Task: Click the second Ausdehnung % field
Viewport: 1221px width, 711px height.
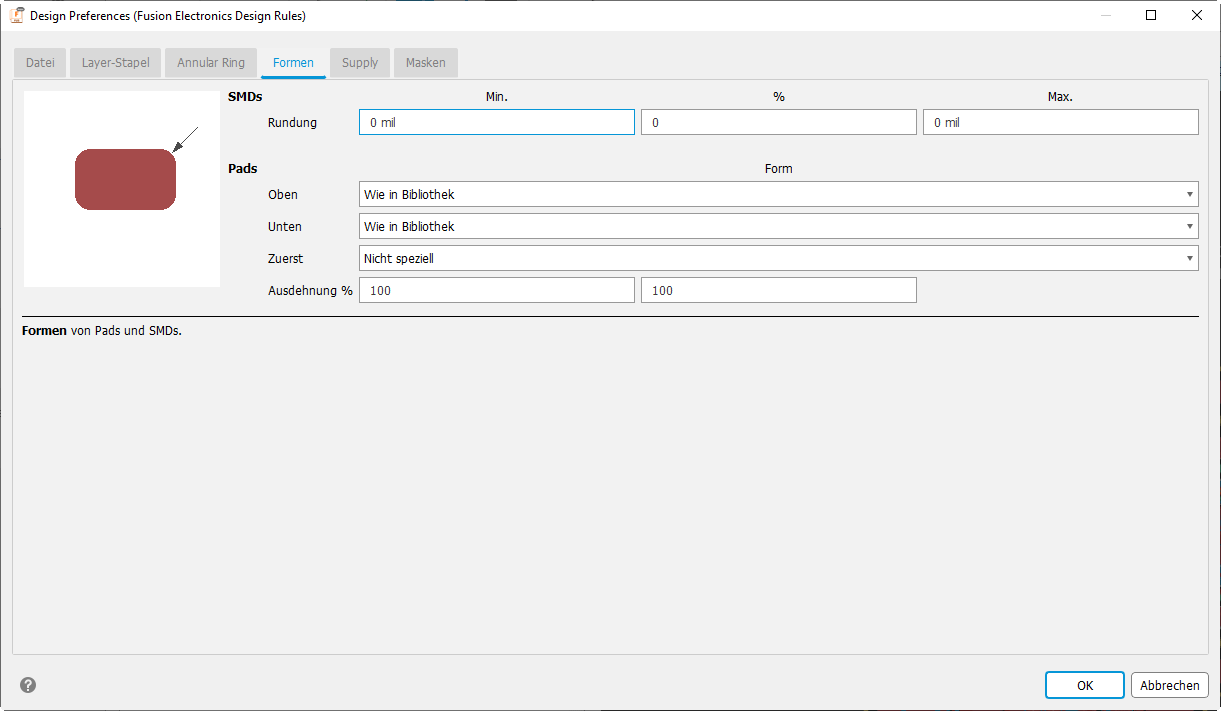Action: pyautogui.click(x=779, y=290)
